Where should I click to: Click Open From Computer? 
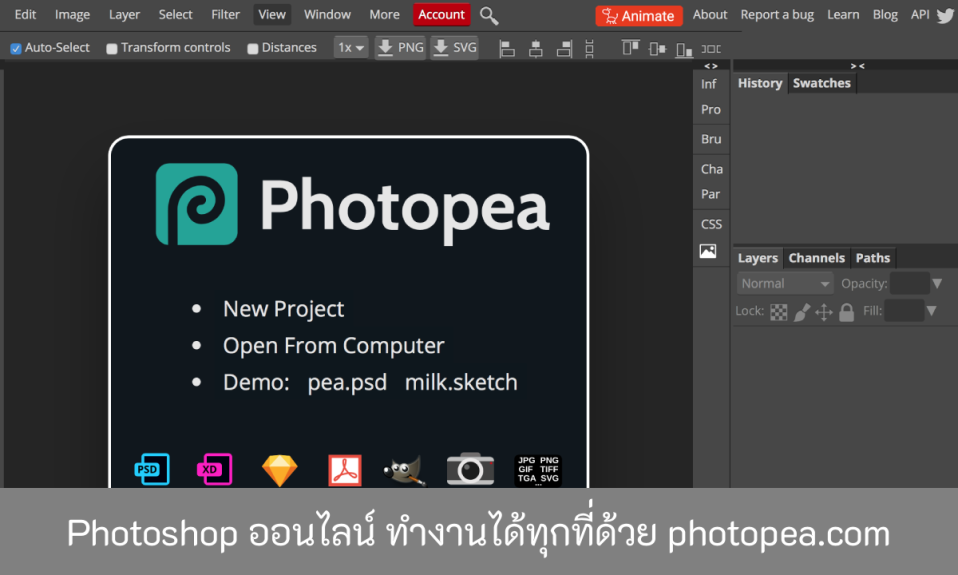pos(334,345)
